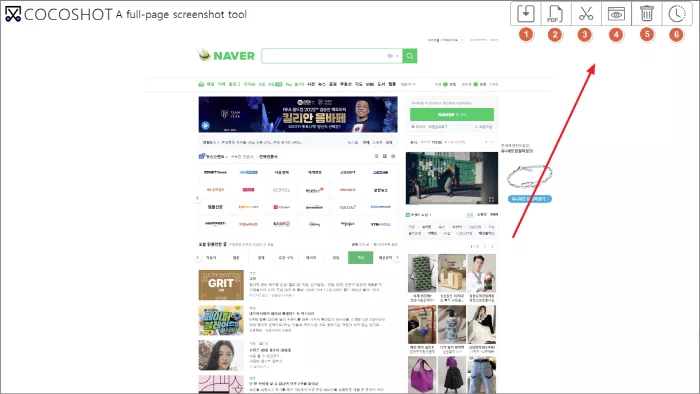The width and height of the screenshot is (700, 394).
Task: Click the Pay link in Naver navigation
Action: pyautogui.click(x=289, y=84)
